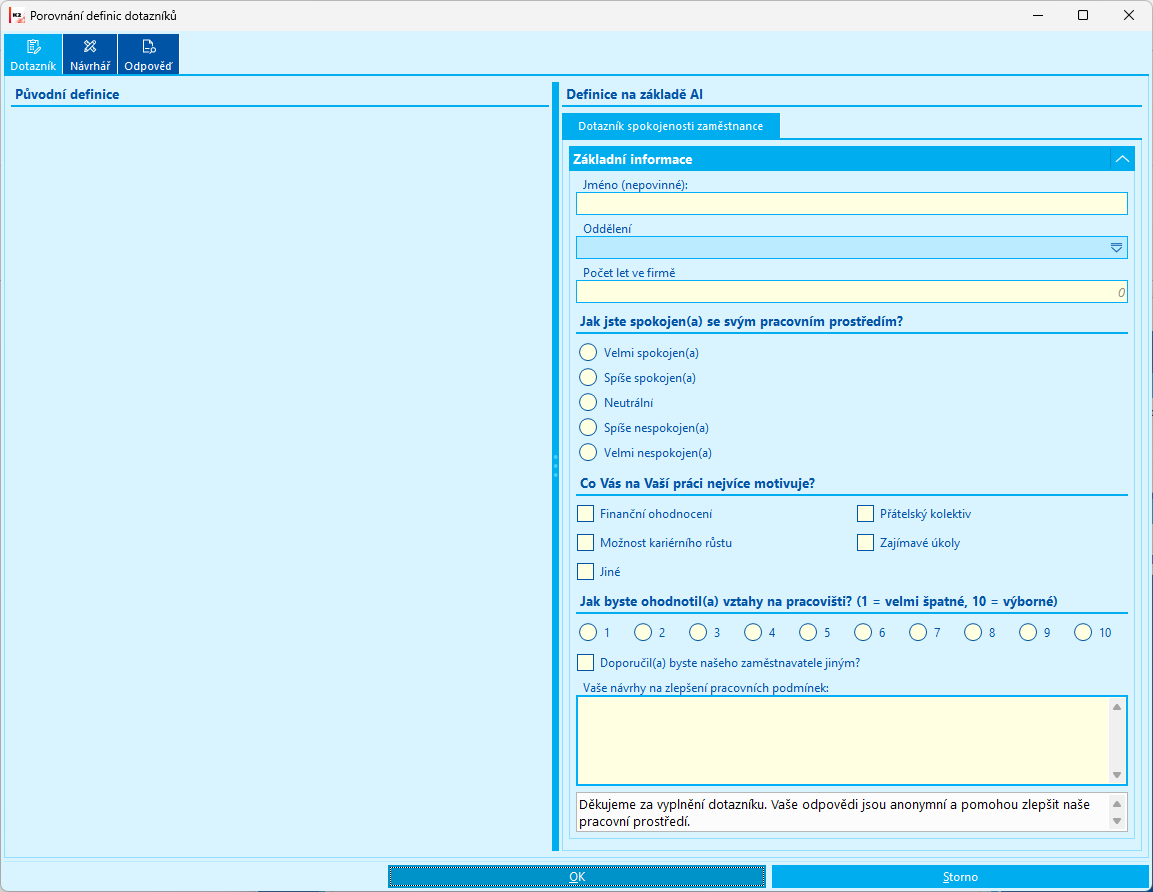1153x892 pixels.
Task: Click scroll down arrow of thank-you note
Action: (1117, 821)
